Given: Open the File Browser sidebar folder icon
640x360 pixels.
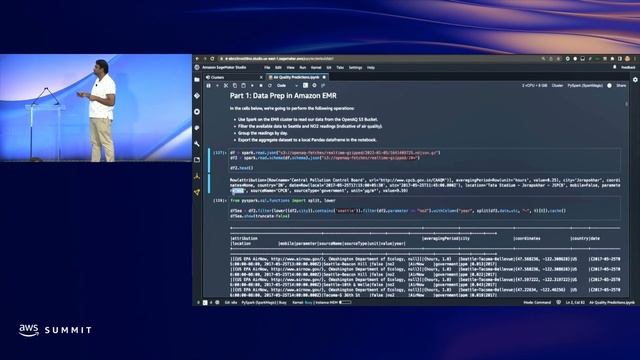Looking at the screenshot, I should pyautogui.click(x=197, y=80).
